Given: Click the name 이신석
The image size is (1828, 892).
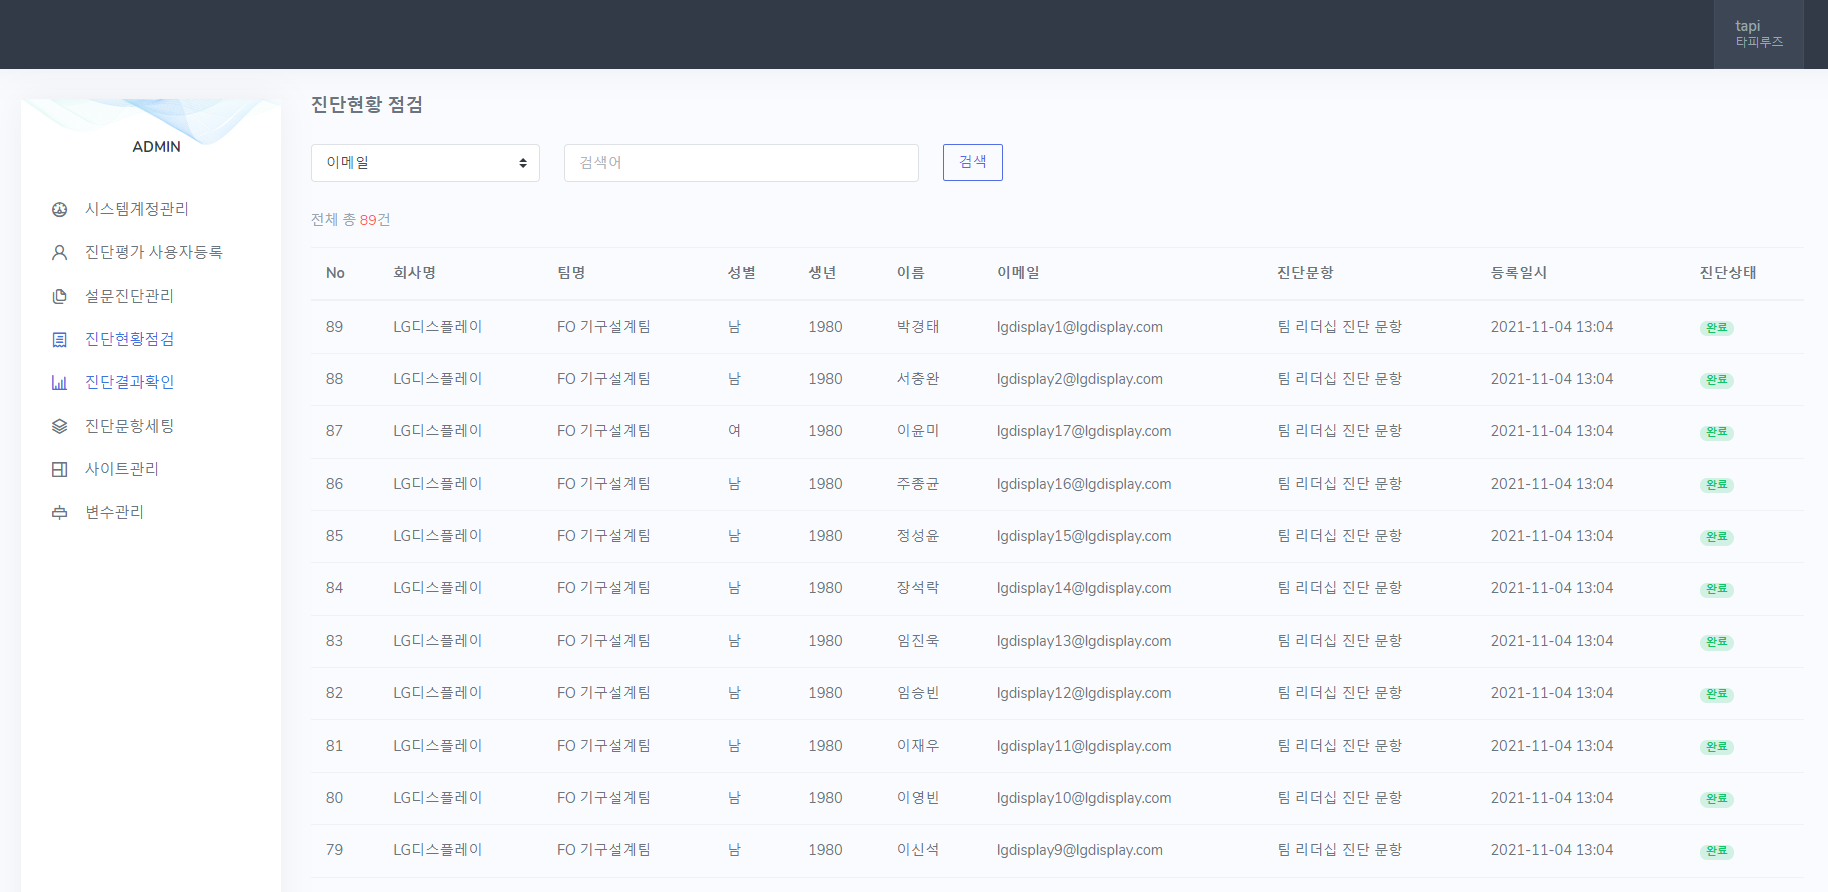Looking at the screenshot, I should (918, 850).
